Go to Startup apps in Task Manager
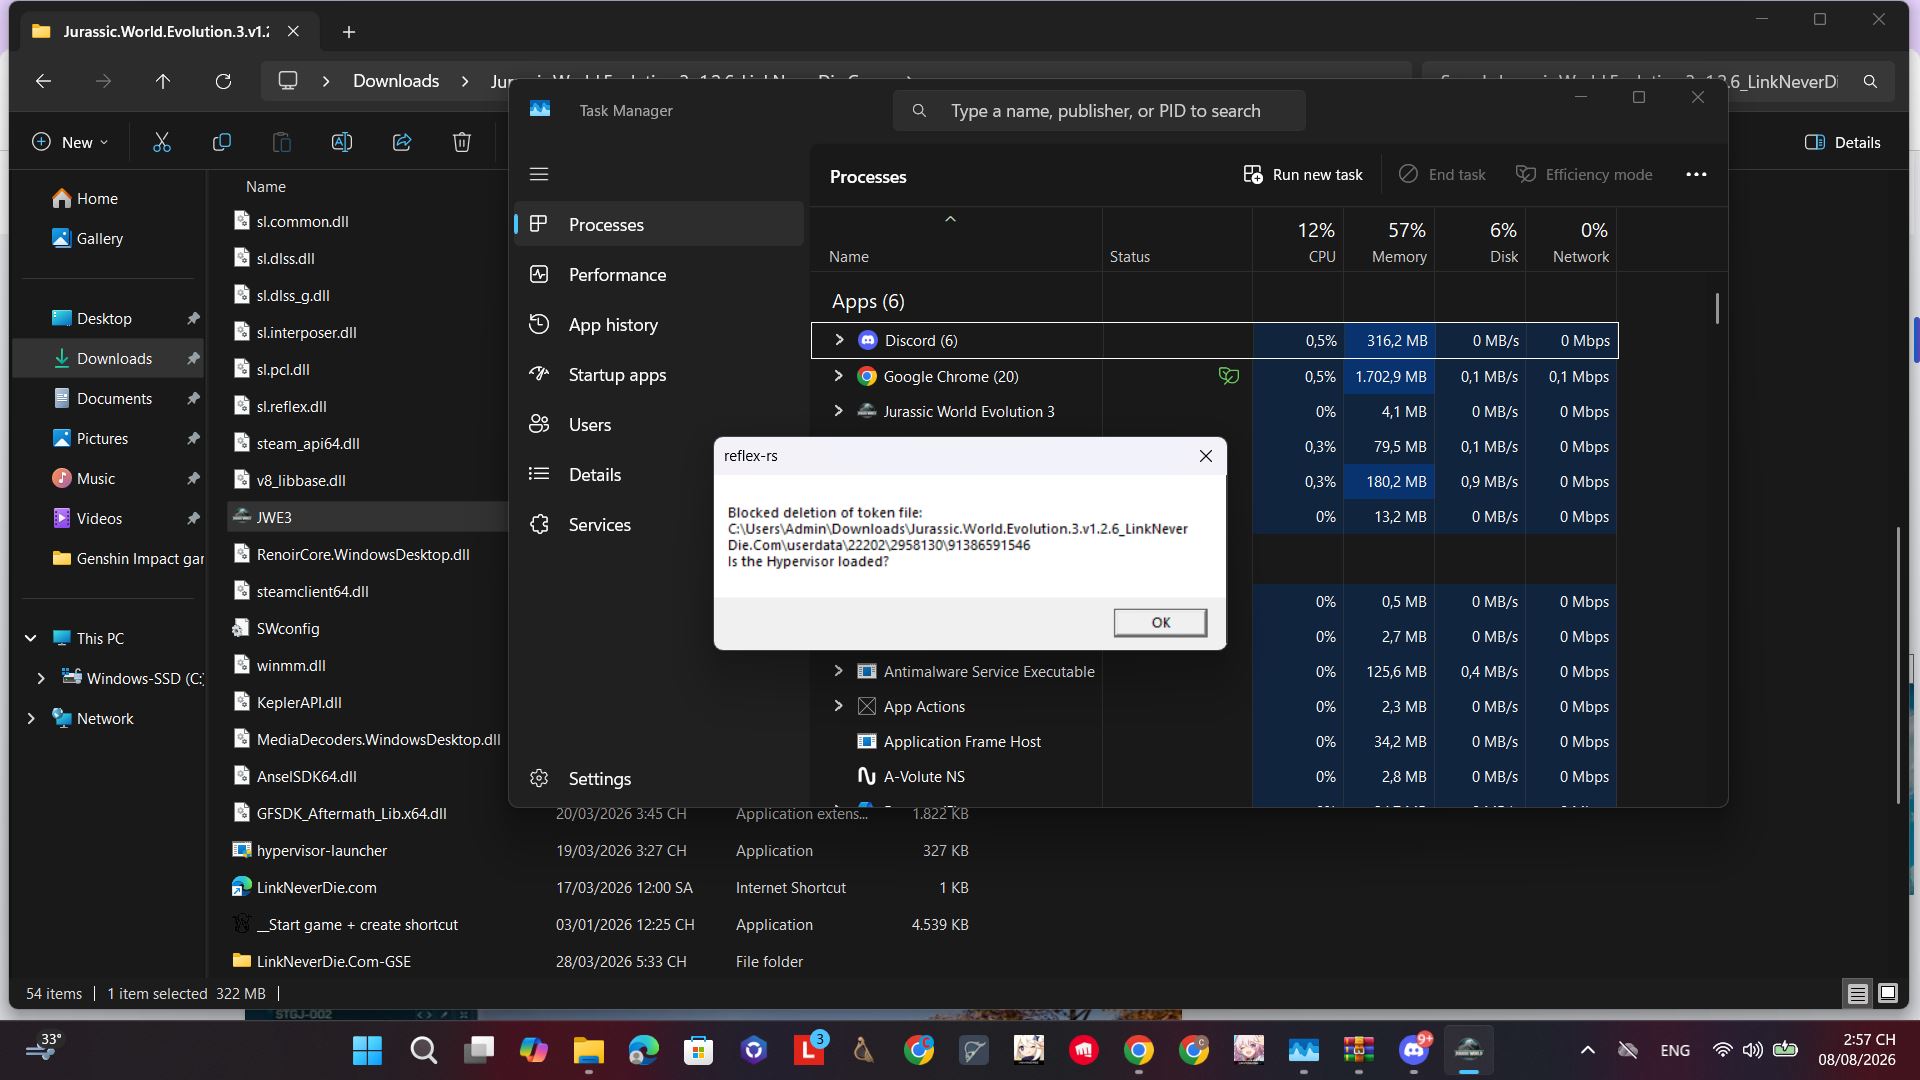1920x1080 pixels. [x=659, y=375]
